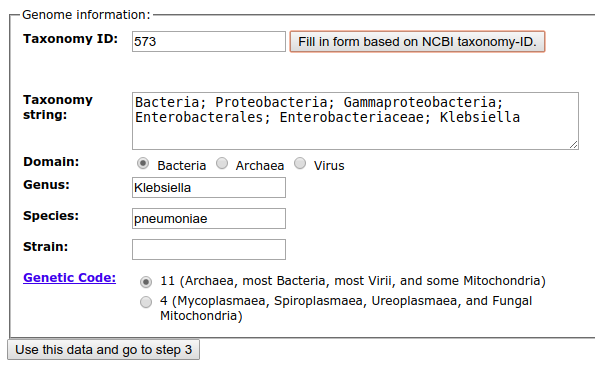
Task: Choose genetic code 4 radio option
Action: point(146,302)
